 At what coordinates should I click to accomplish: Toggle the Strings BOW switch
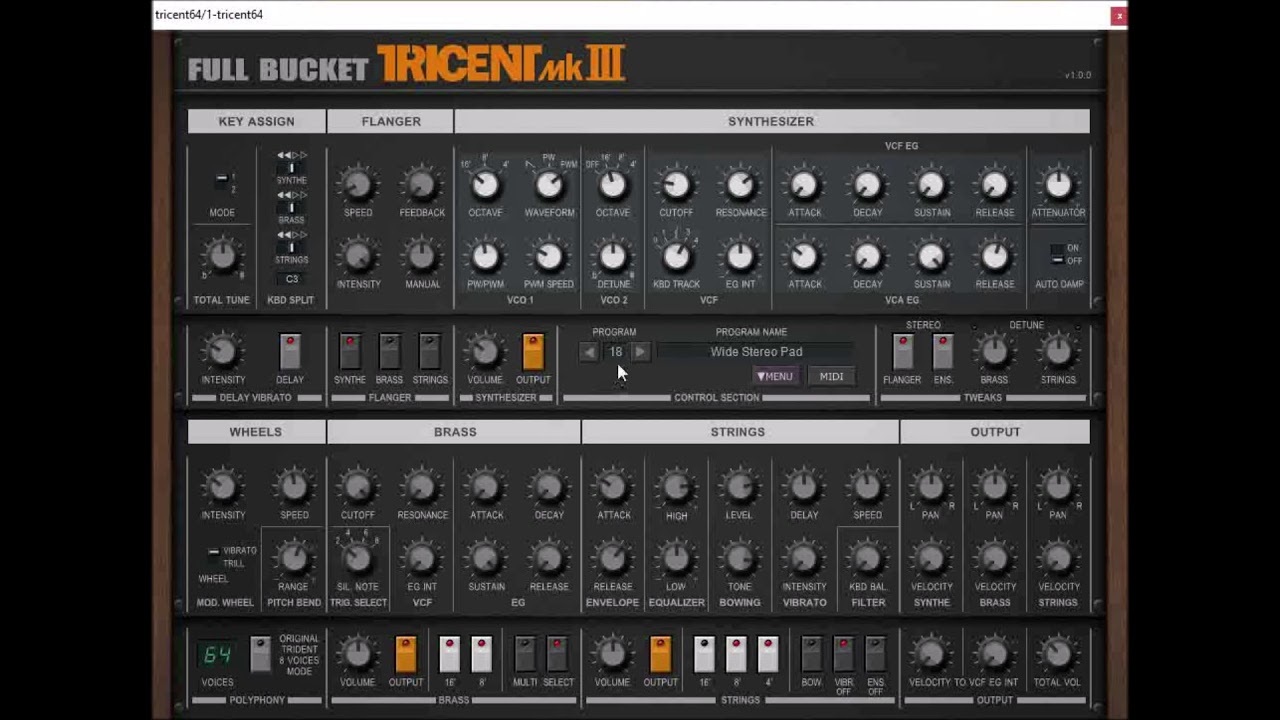(x=811, y=654)
